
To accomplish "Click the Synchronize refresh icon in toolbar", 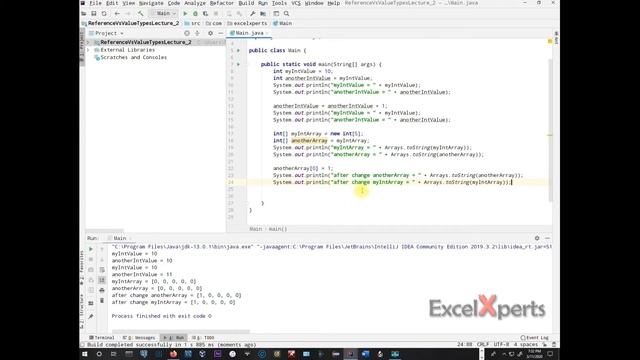I will (x=104, y=13).
